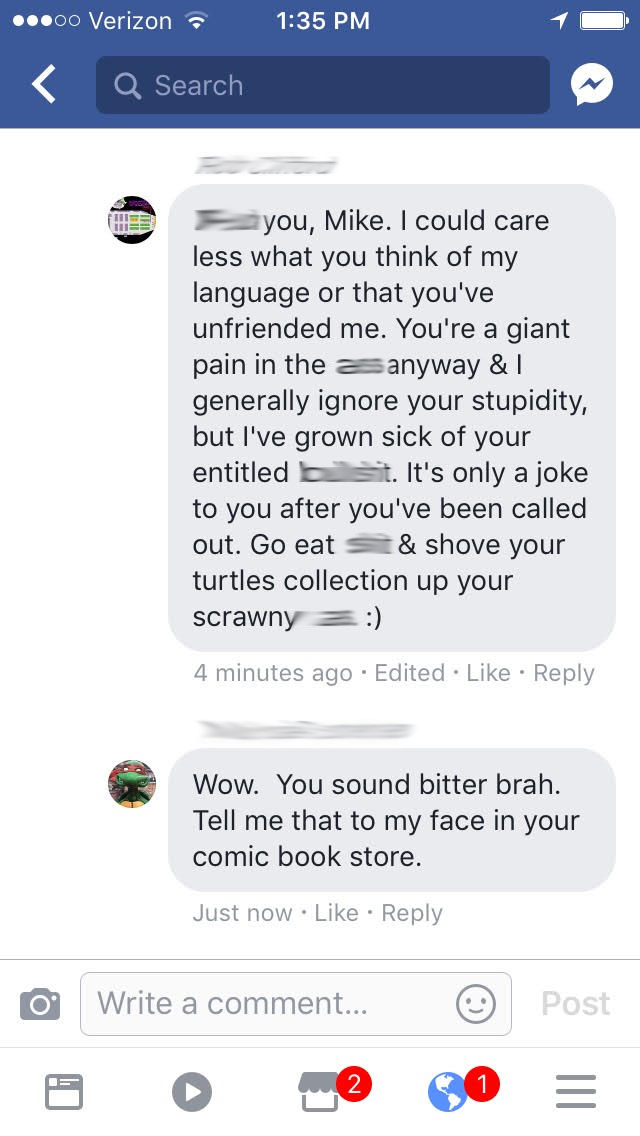The width and height of the screenshot is (640, 1136).
Task: Tap the camera icon to attach photo
Action: tap(40, 1003)
